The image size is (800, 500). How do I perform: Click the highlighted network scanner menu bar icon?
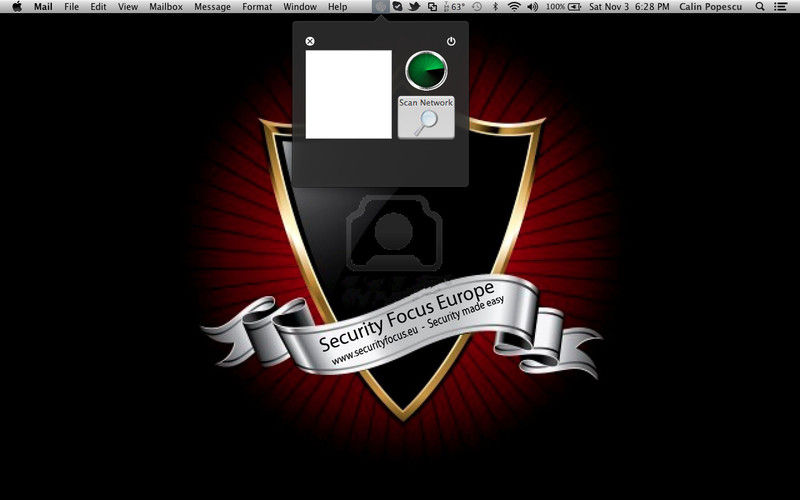(x=380, y=7)
